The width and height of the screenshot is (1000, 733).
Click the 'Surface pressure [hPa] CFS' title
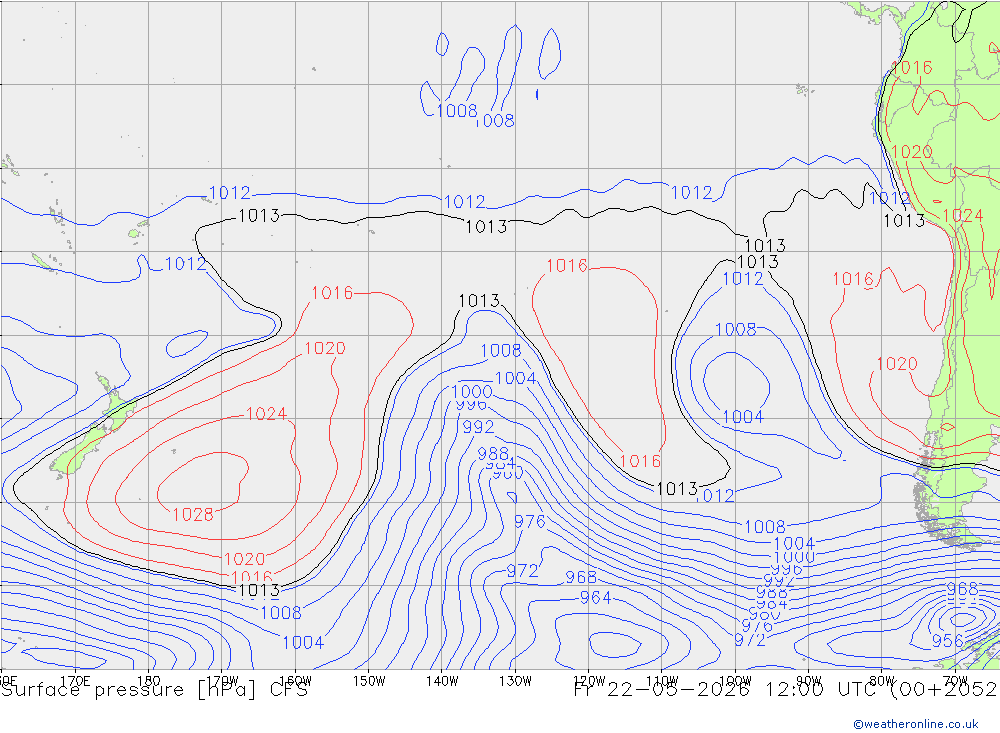pos(154,690)
